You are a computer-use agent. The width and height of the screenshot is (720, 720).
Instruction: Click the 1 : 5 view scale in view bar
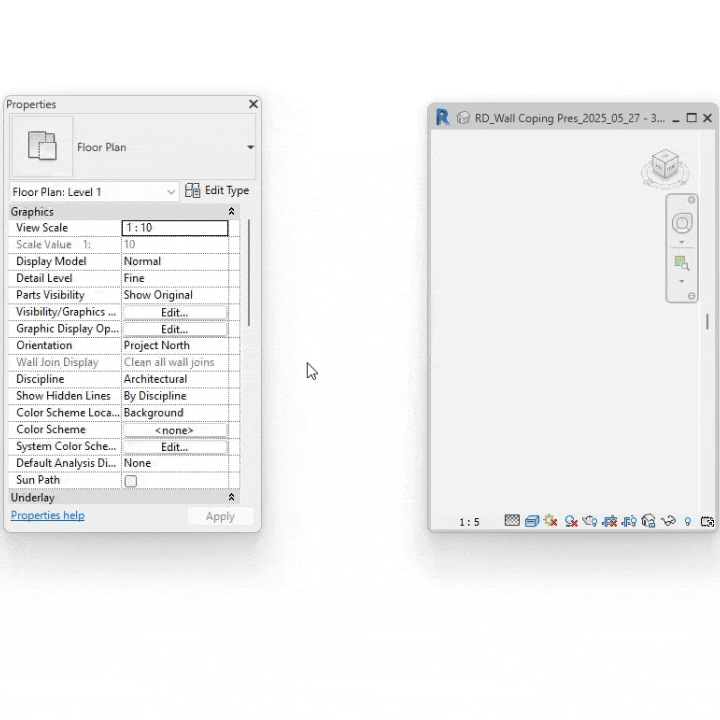click(469, 522)
